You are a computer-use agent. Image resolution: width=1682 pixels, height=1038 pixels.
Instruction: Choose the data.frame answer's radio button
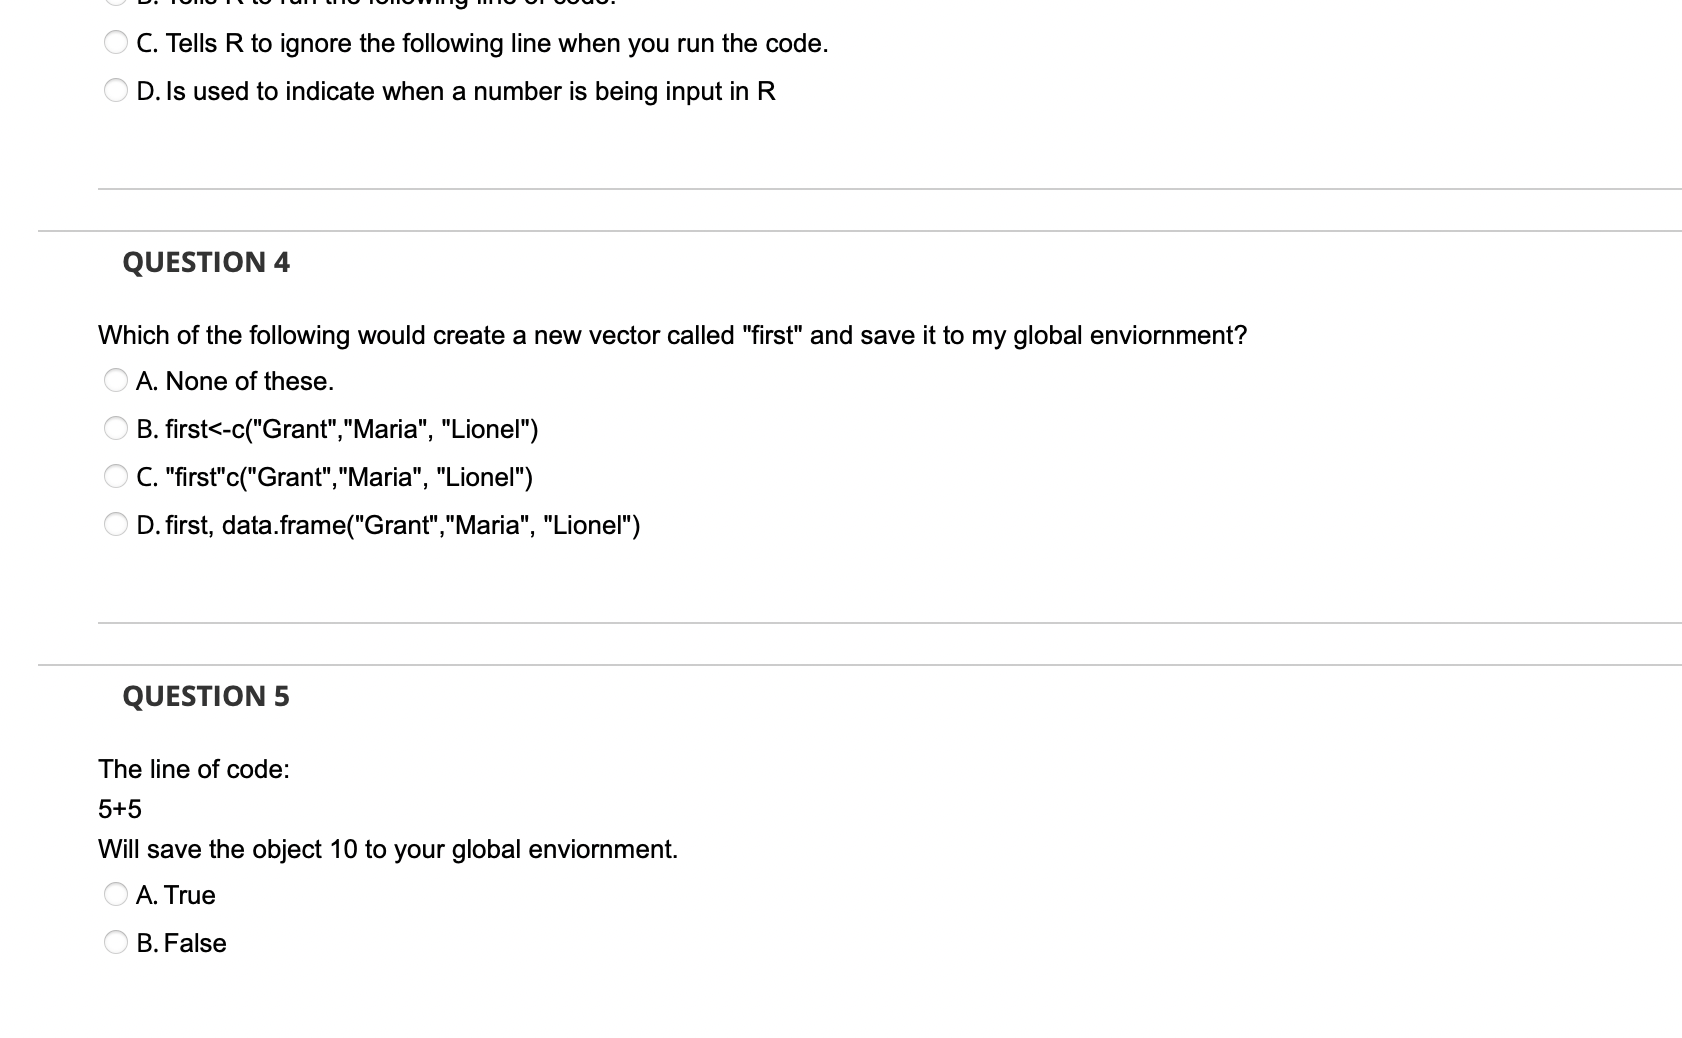[116, 525]
